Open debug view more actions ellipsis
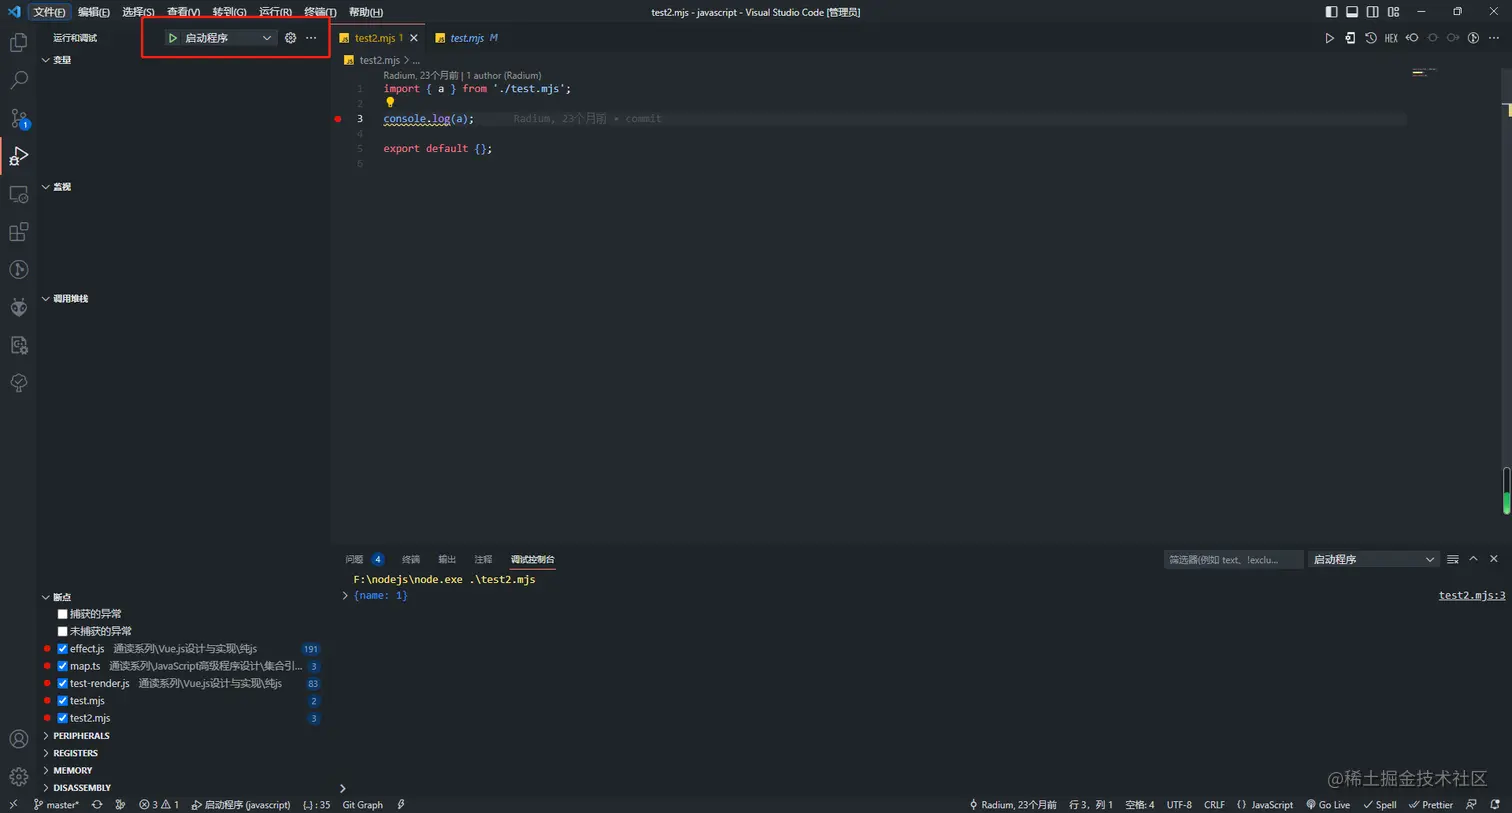This screenshot has width=1512, height=813. pyautogui.click(x=311, y=38)
